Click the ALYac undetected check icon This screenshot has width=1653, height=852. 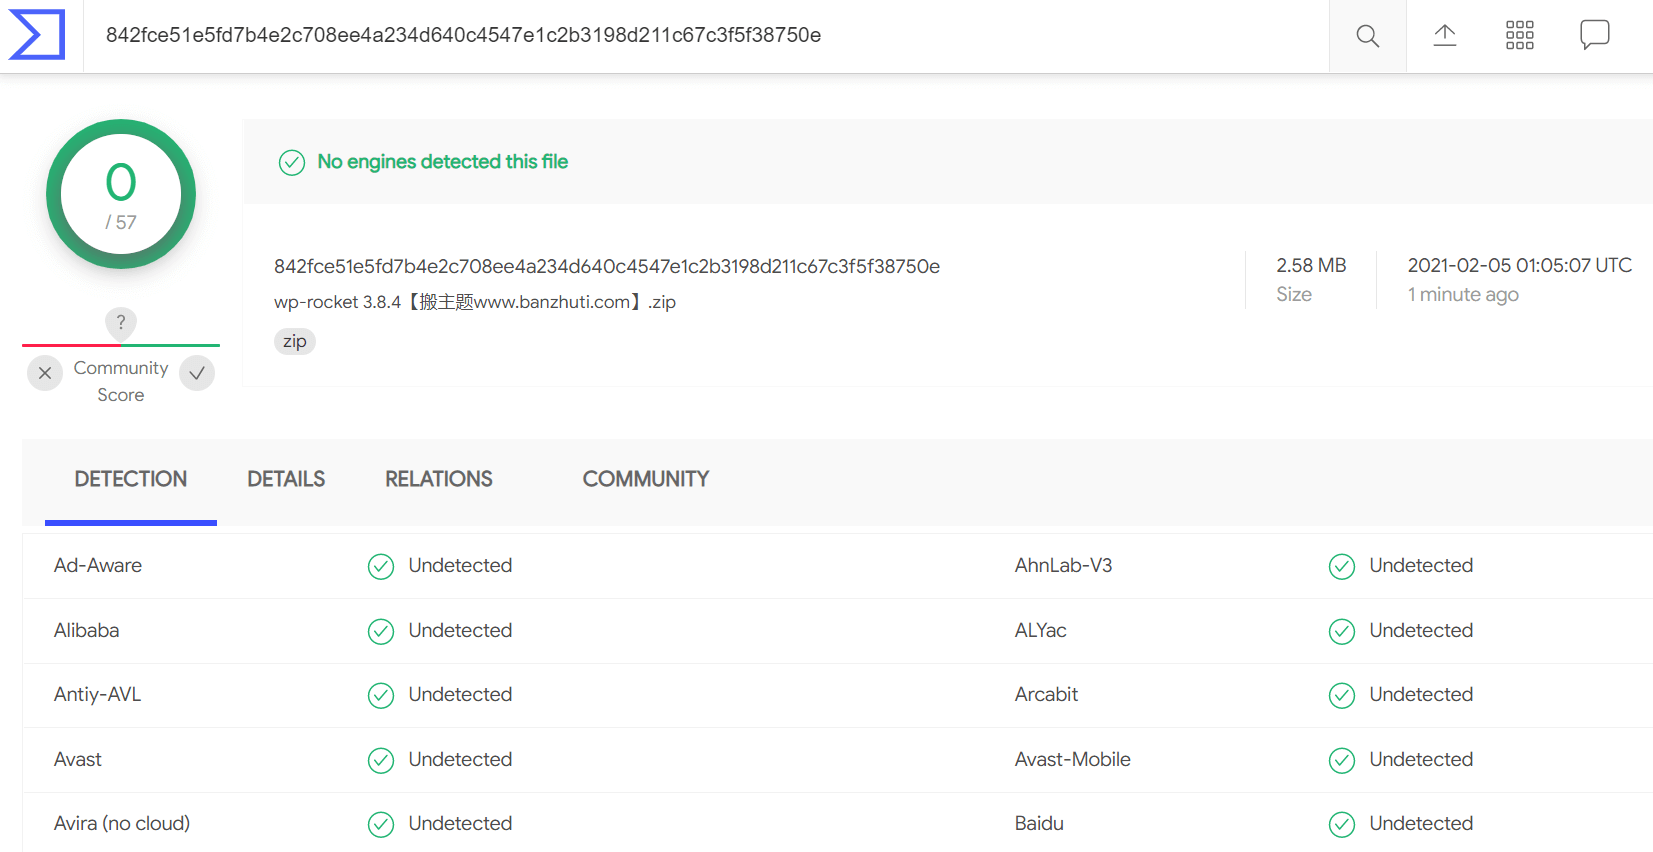(1342, 632)
